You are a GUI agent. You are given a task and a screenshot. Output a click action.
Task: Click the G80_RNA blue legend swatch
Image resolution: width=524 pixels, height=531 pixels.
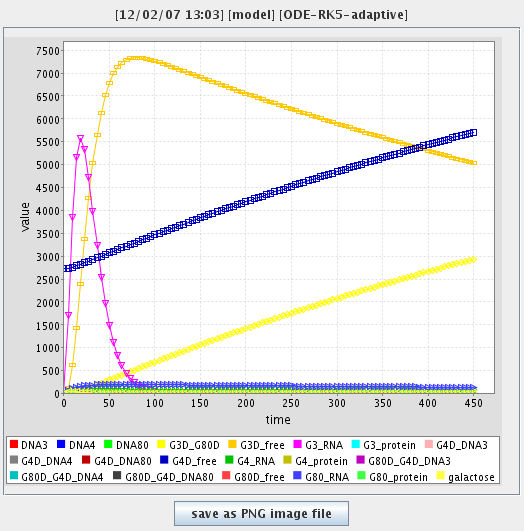(x=297, y=475)
